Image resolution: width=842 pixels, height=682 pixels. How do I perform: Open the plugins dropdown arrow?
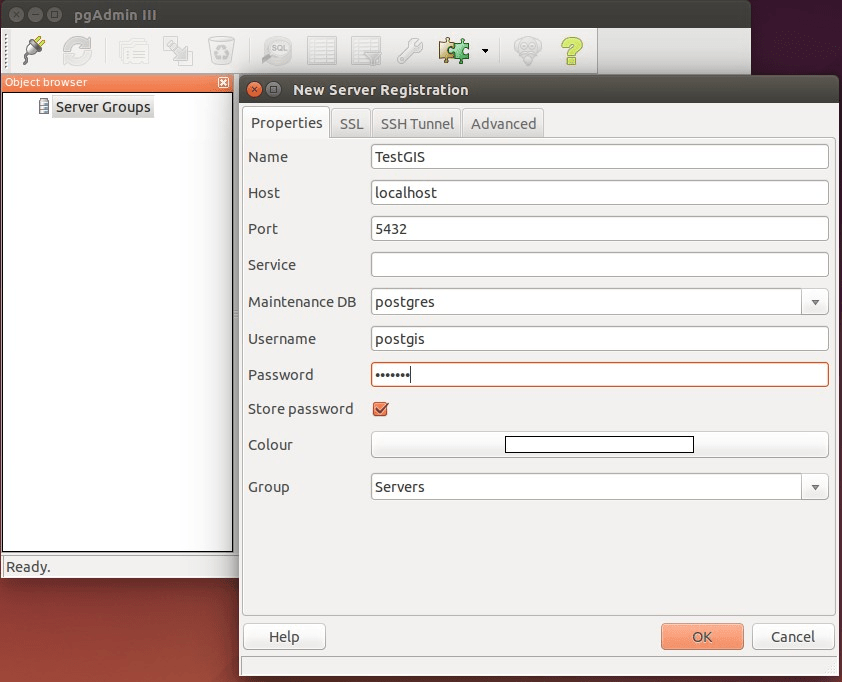pyautogui.click(x=485, y=51)
